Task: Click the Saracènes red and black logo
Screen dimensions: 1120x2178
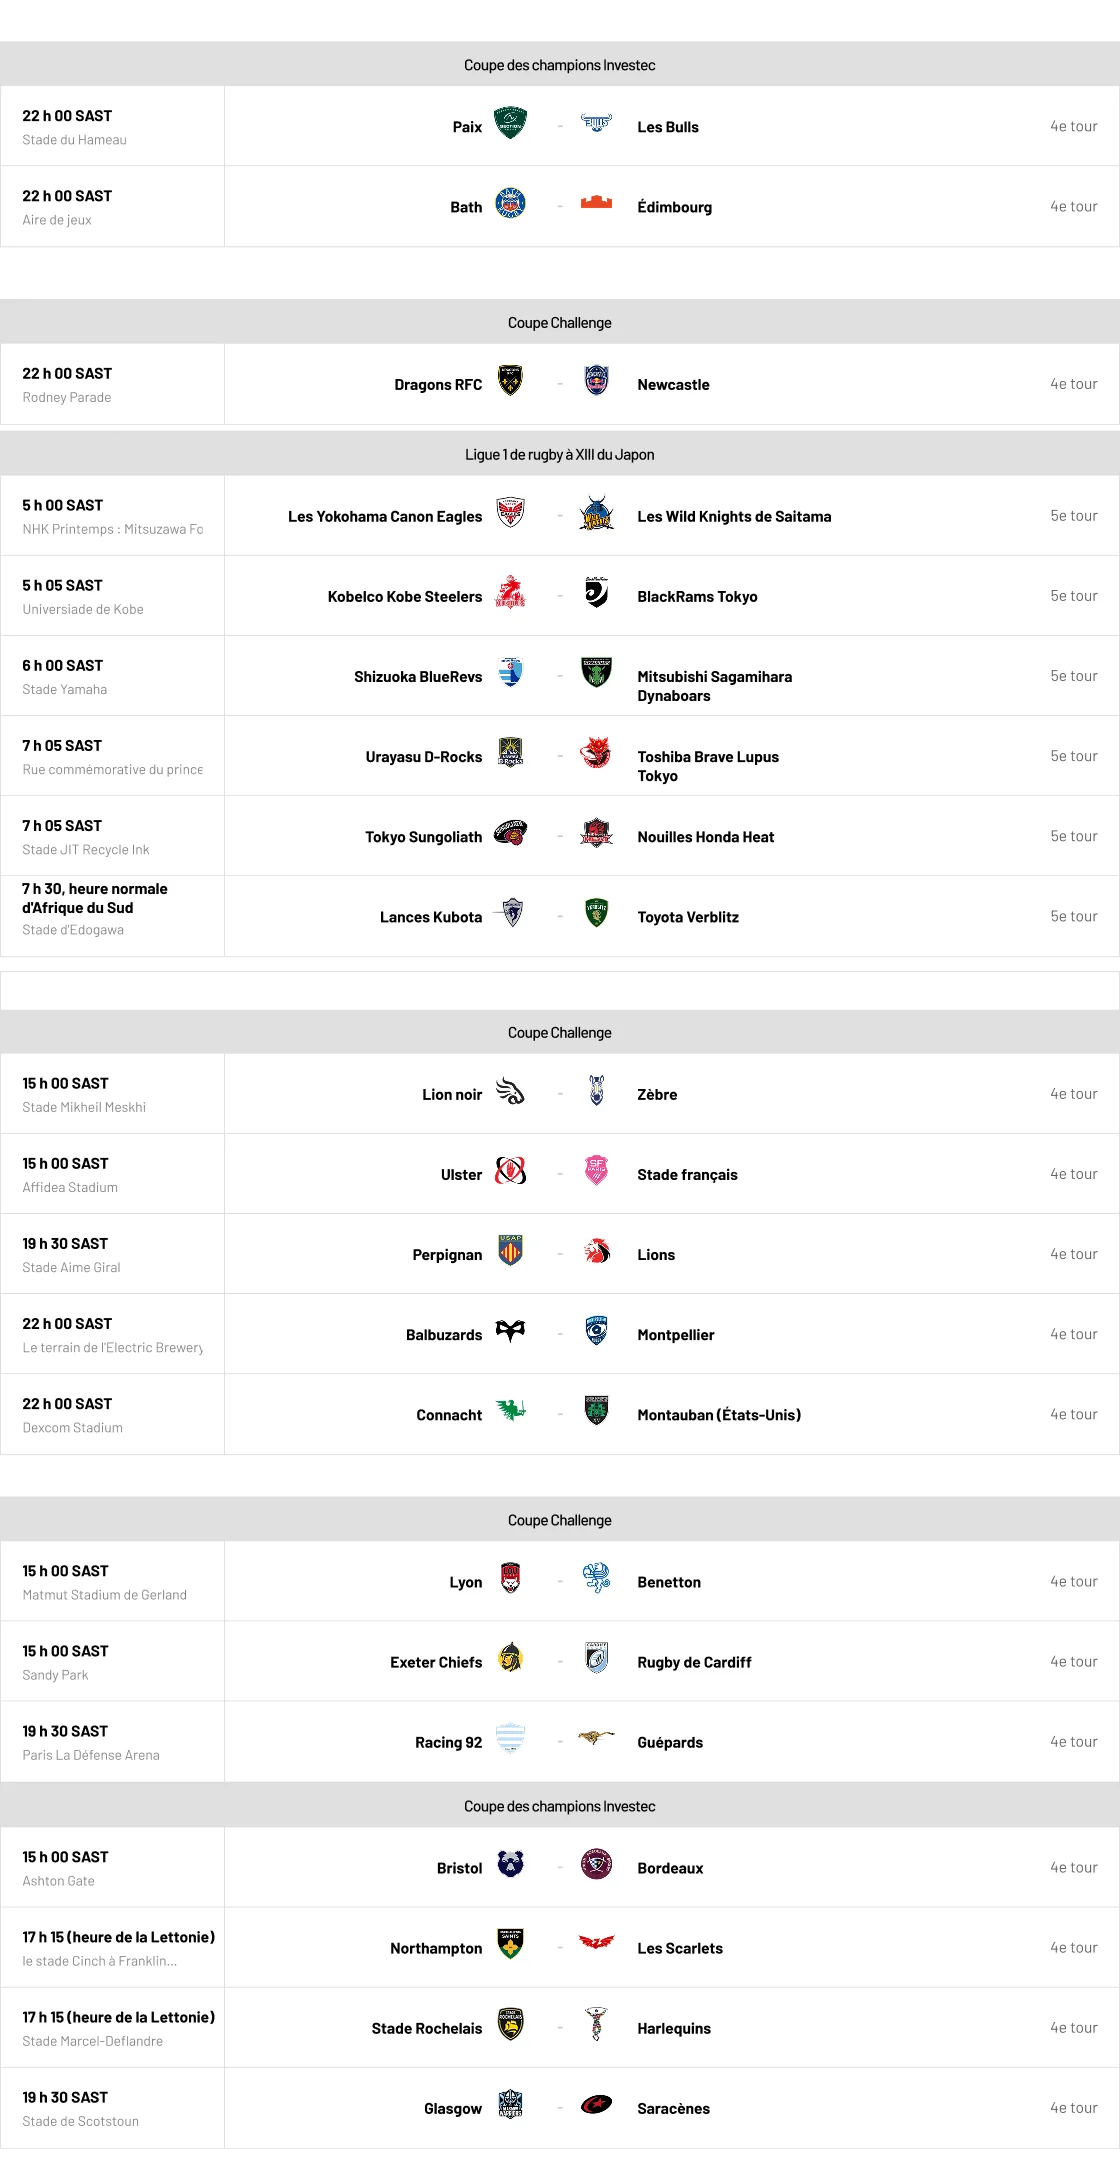Action: click(x=596, y=2104)
